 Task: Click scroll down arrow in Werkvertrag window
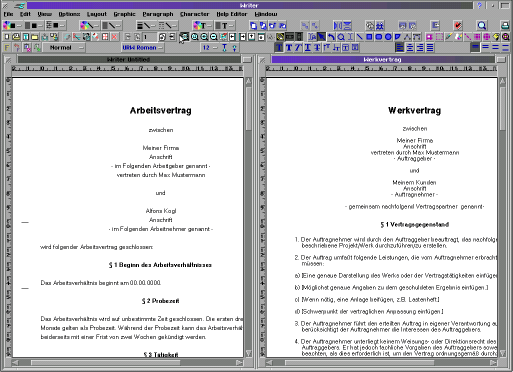pos(503,353)
